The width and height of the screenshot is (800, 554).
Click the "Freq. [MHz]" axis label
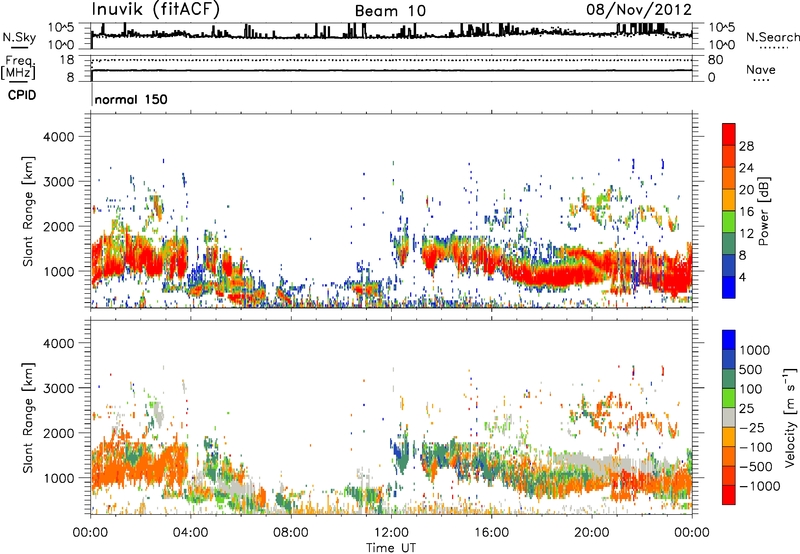18,68
